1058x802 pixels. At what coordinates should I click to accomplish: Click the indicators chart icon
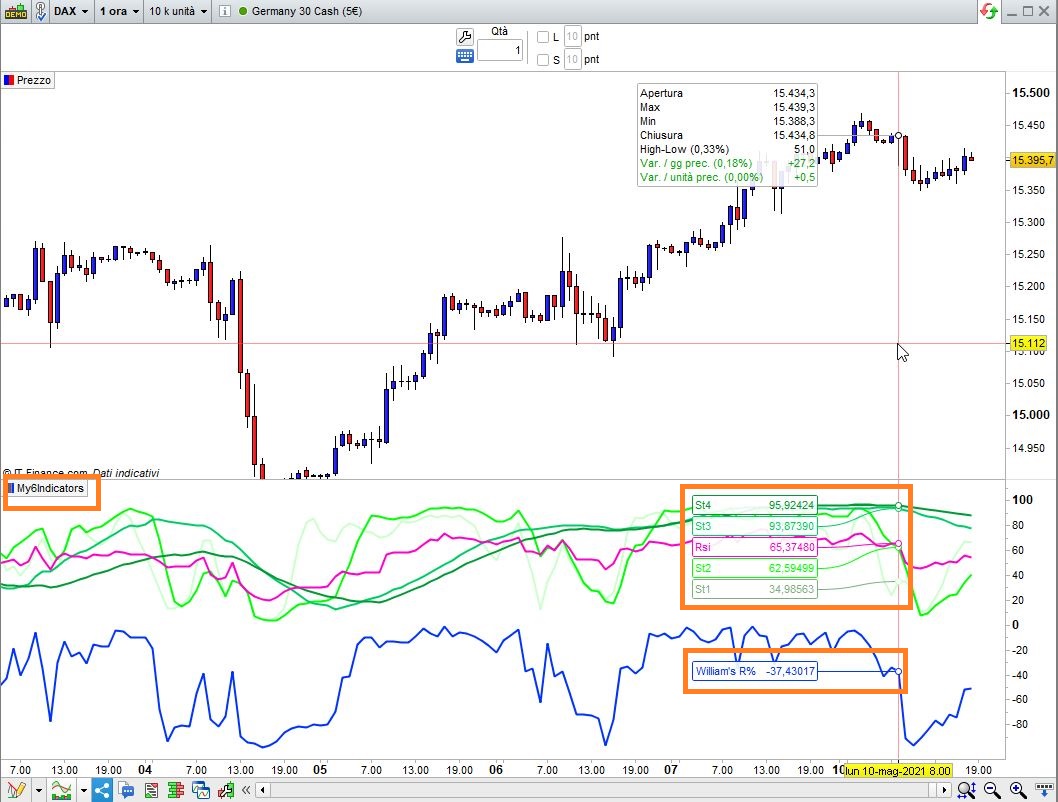(61, 789)
